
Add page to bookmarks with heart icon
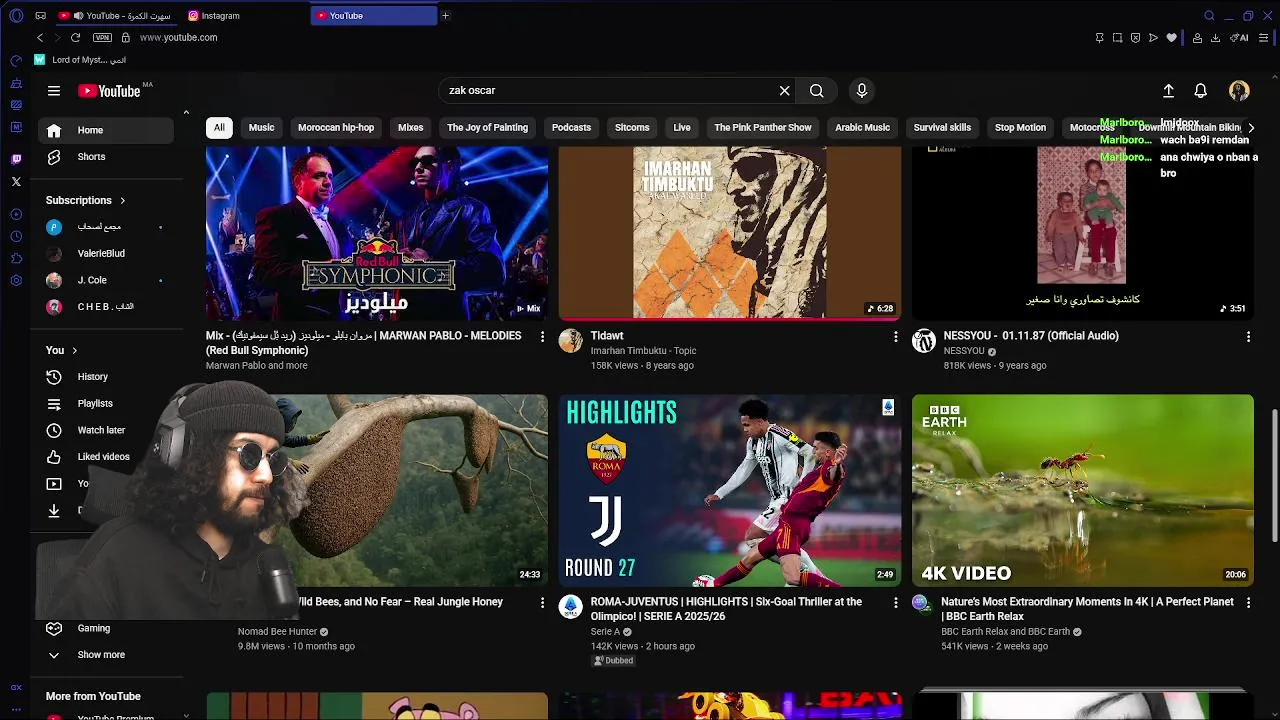[1171, 38]
